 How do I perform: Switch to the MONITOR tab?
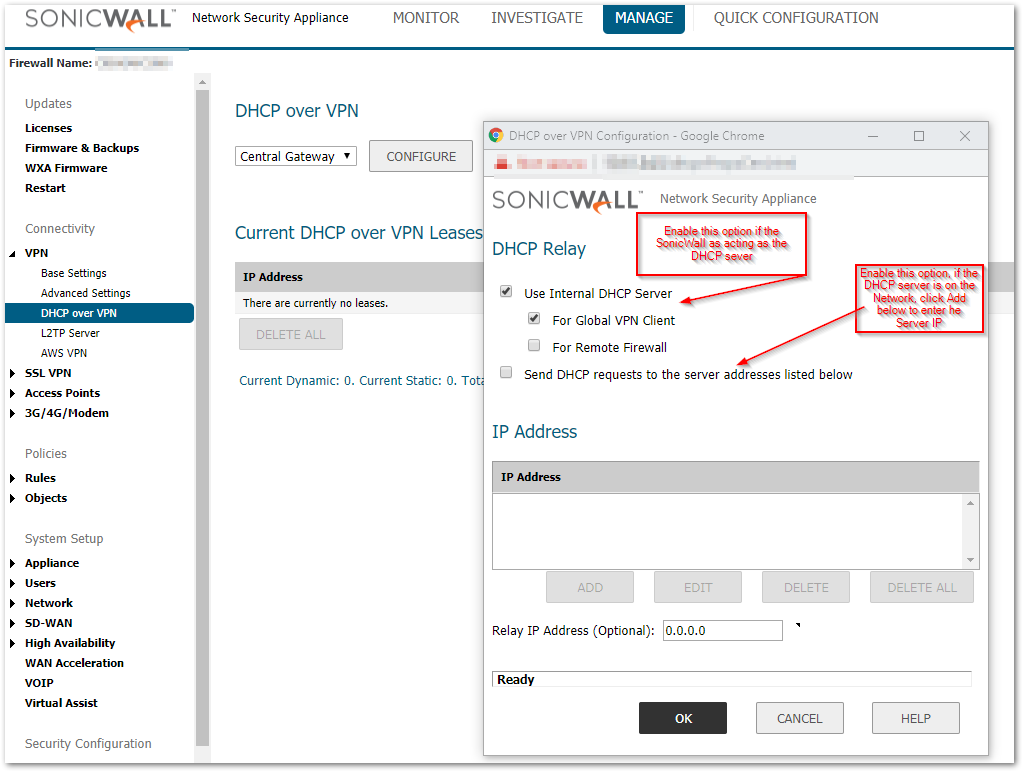pyautogui.click(x=426, y=18)
